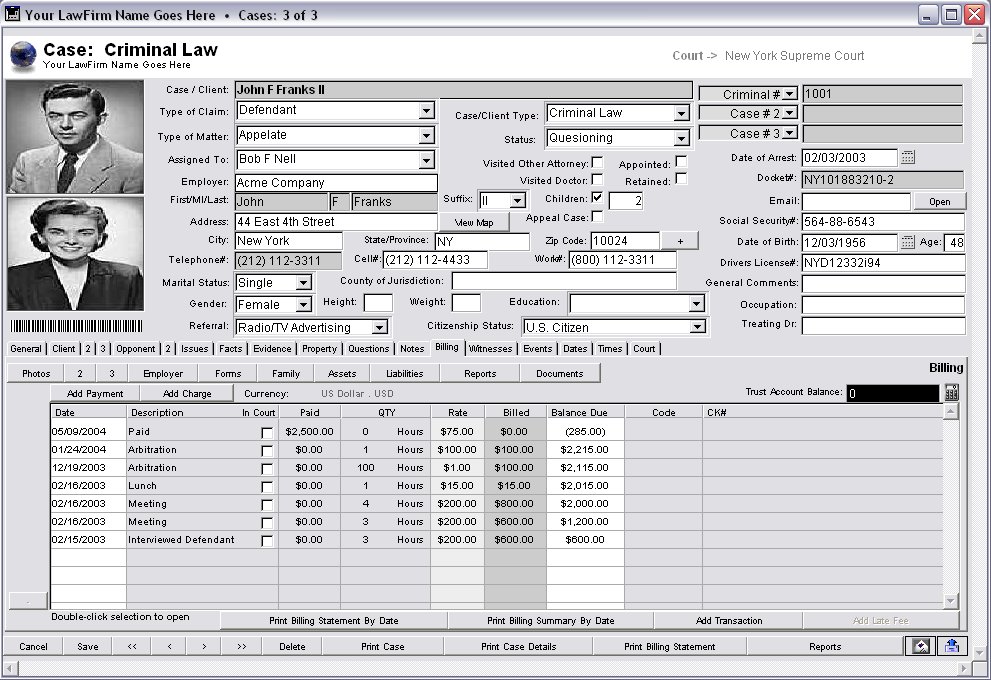The height and width of the screenshot is (680, 991).
Task: Click the barcode under the photos
Action: pos(76,326)
